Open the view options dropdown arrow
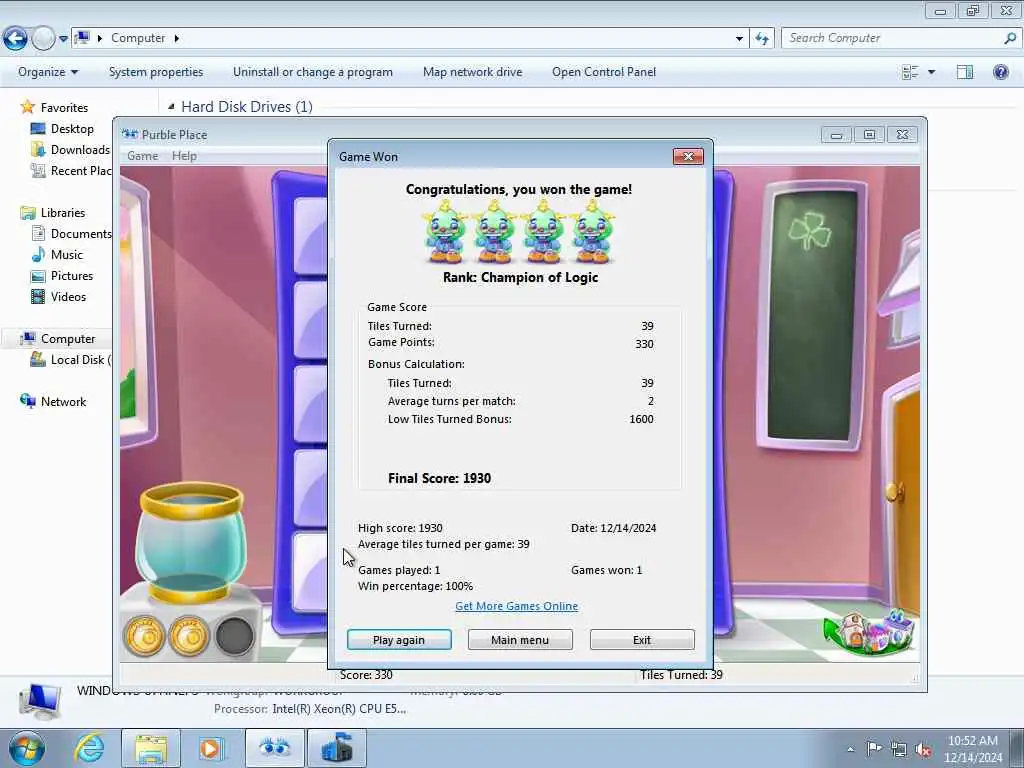1024x768 pixels. [x=931, y=72]
